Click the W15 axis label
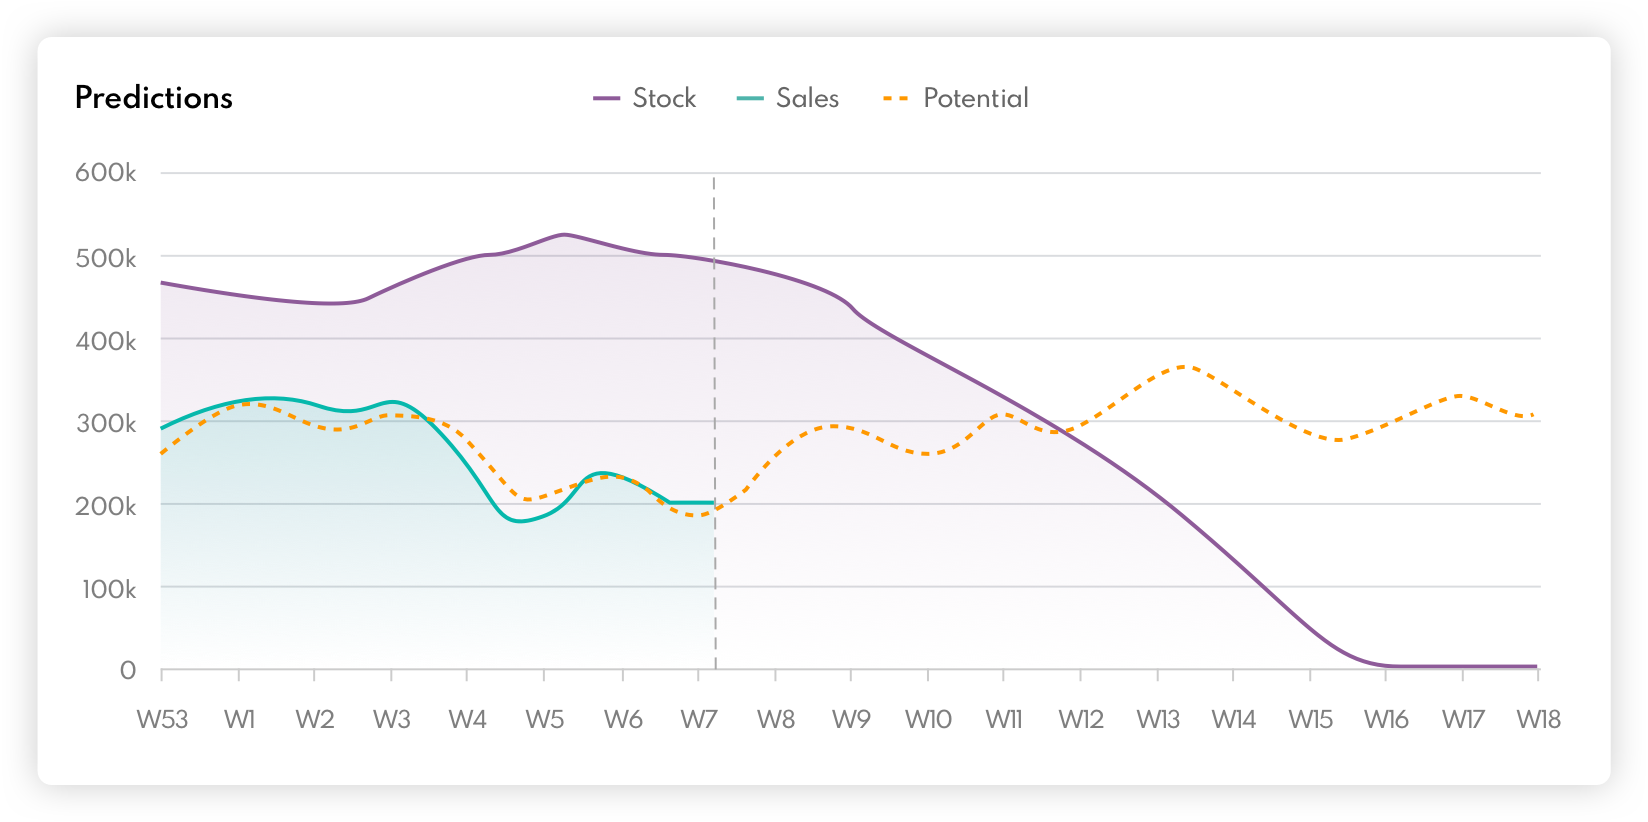1648x822 pixels. [x=1310, y=719]
